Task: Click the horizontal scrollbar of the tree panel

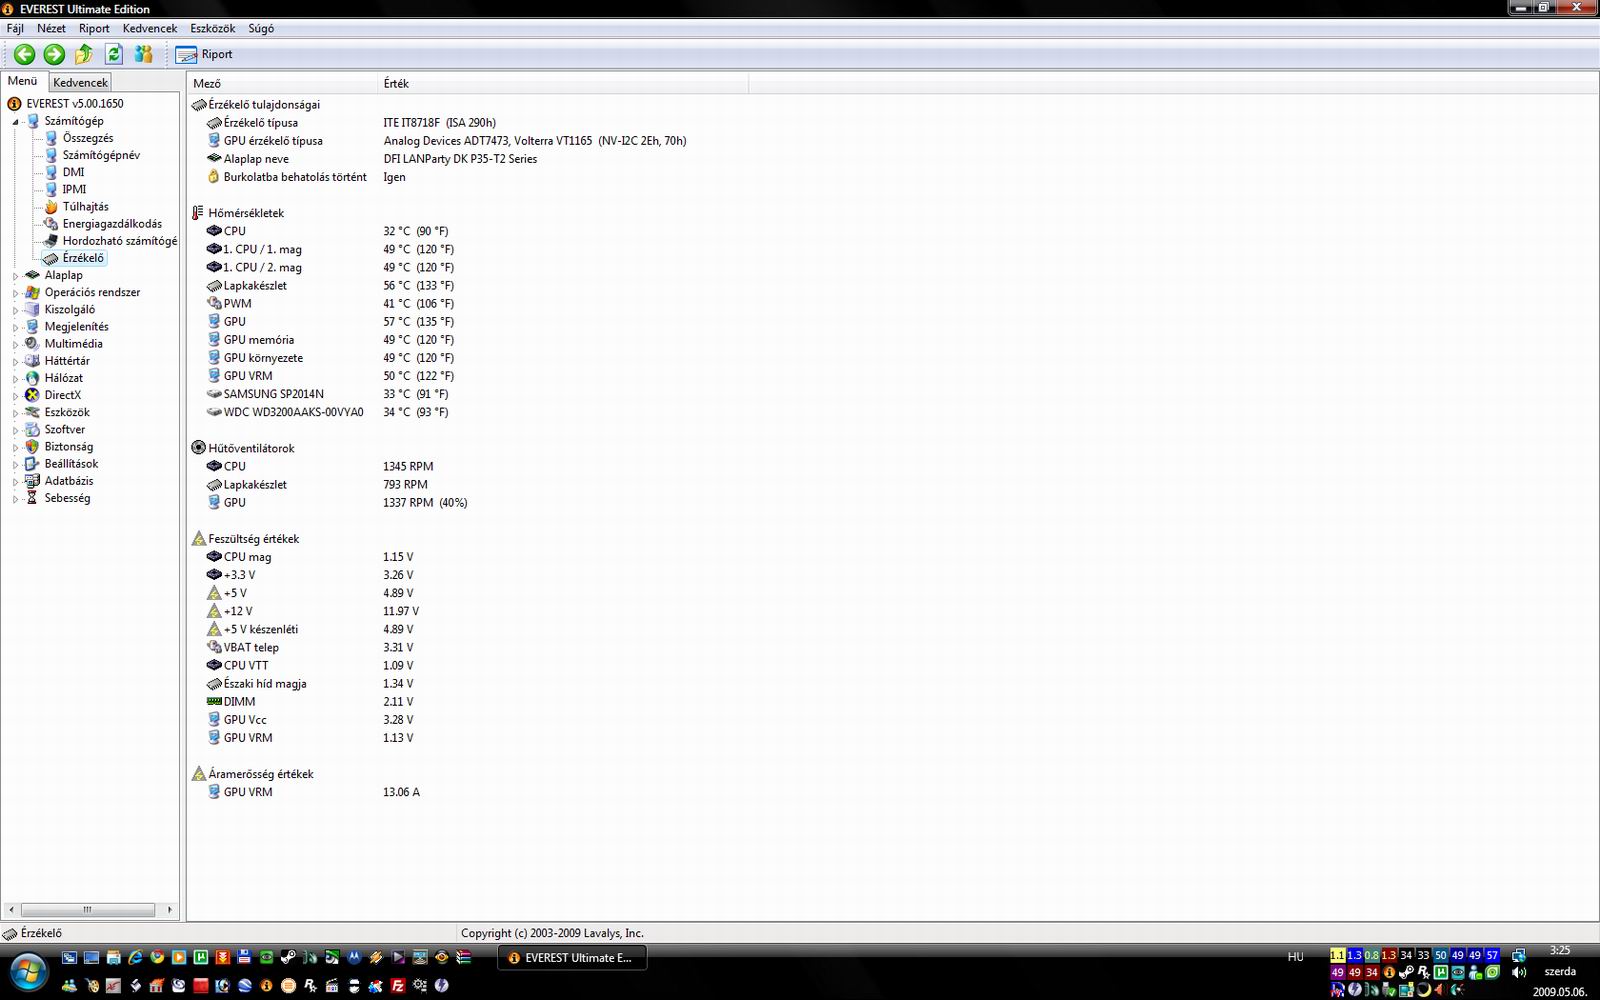Action: [x=88, y=910]
